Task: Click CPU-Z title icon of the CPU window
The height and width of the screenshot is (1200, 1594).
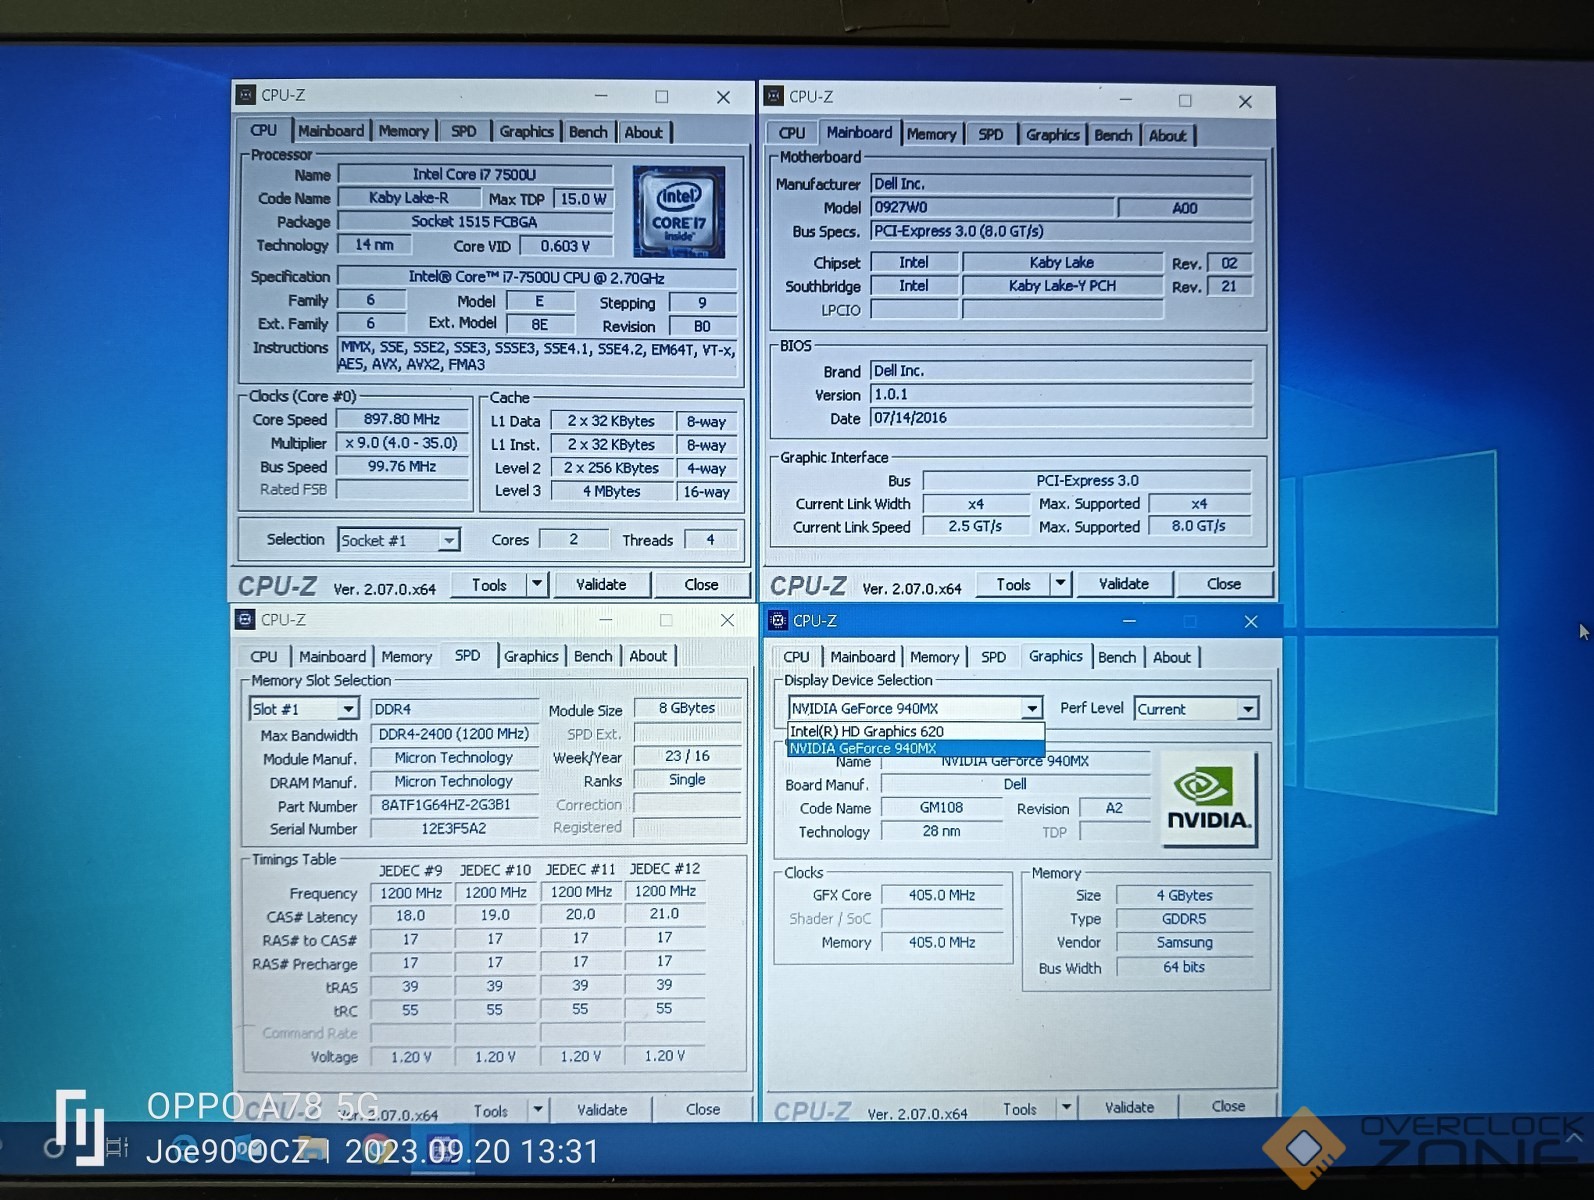Action: 246,95
